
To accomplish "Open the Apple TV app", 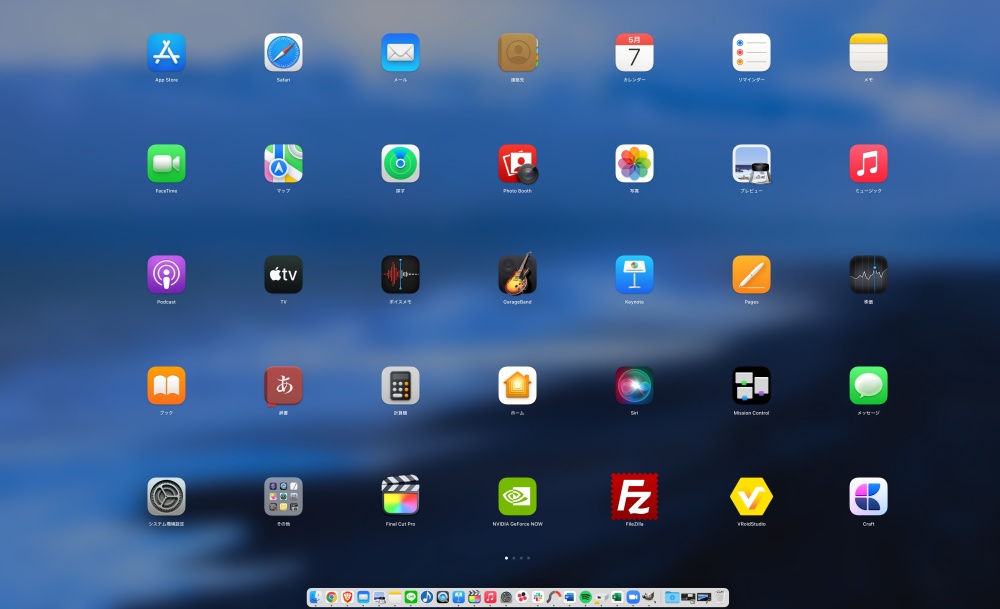I will click(x=283, y=274).
